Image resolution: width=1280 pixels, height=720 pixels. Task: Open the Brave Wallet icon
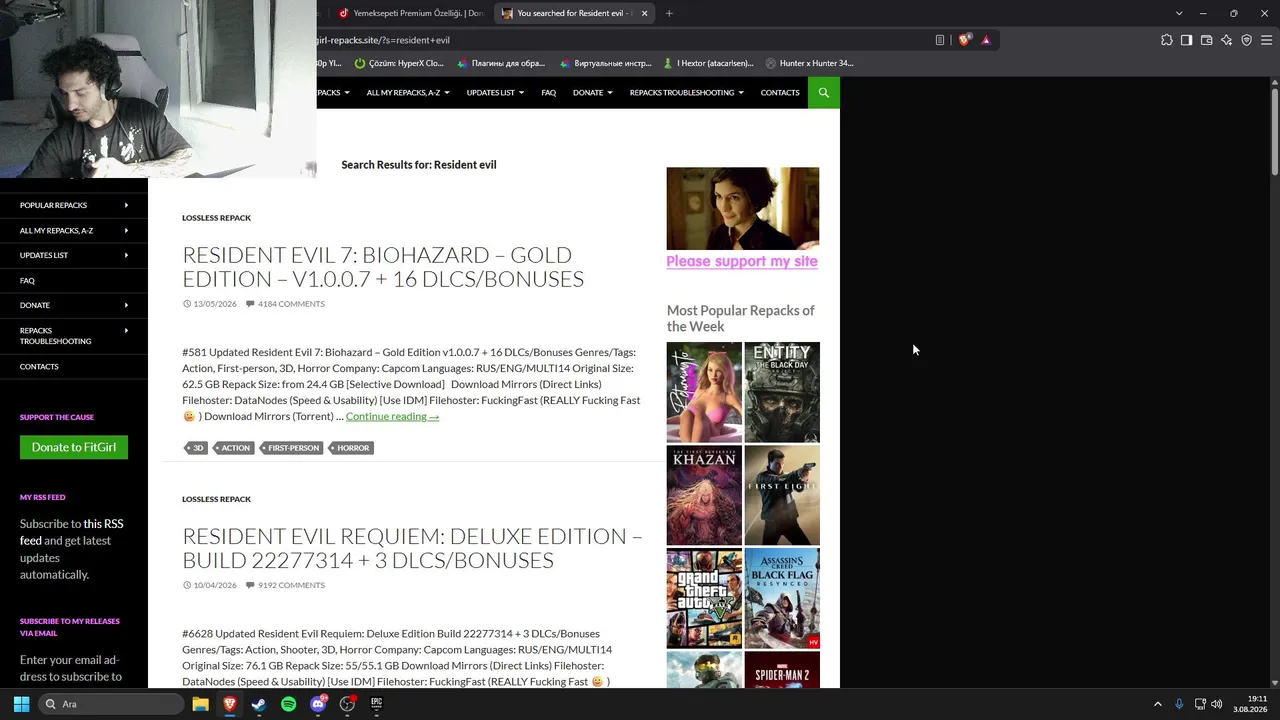point(1207,40)
